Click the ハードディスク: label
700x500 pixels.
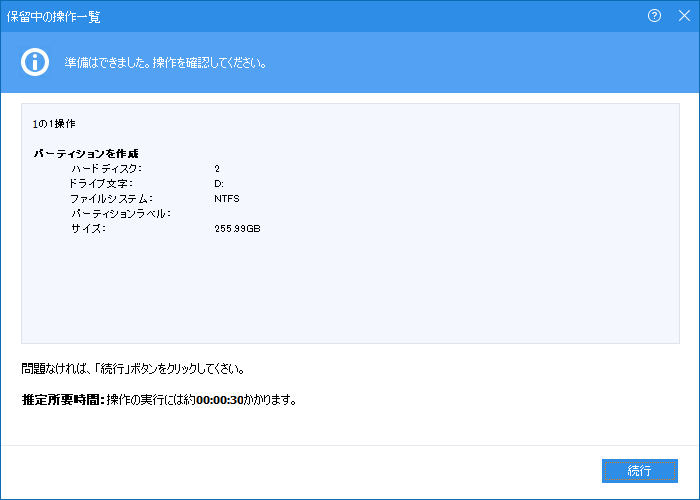pos(106,169)
